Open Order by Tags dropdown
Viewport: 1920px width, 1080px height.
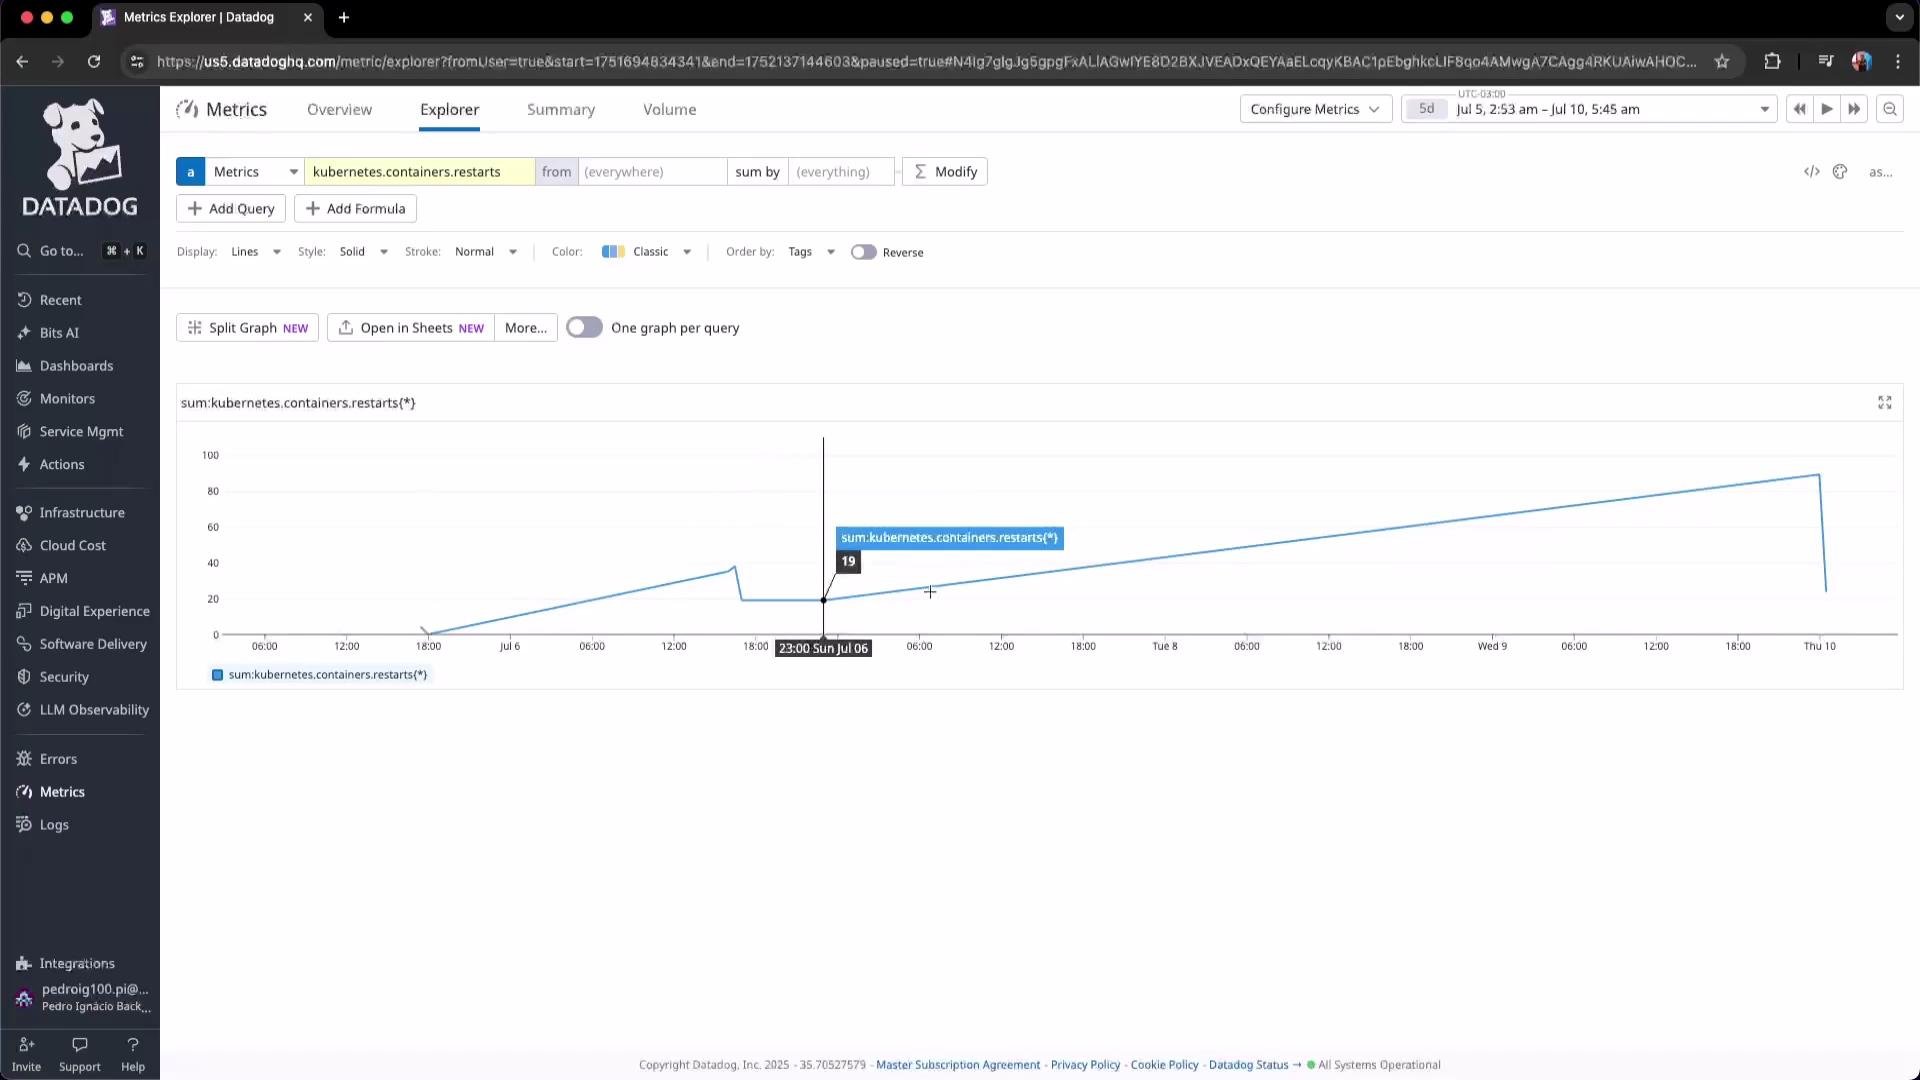[x=811, y=252]
